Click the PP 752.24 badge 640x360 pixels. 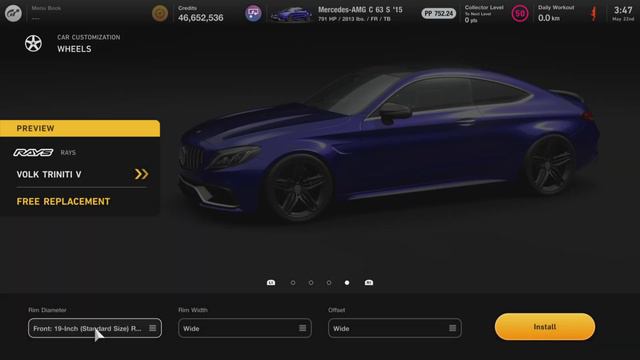click(x=438, y=13)
